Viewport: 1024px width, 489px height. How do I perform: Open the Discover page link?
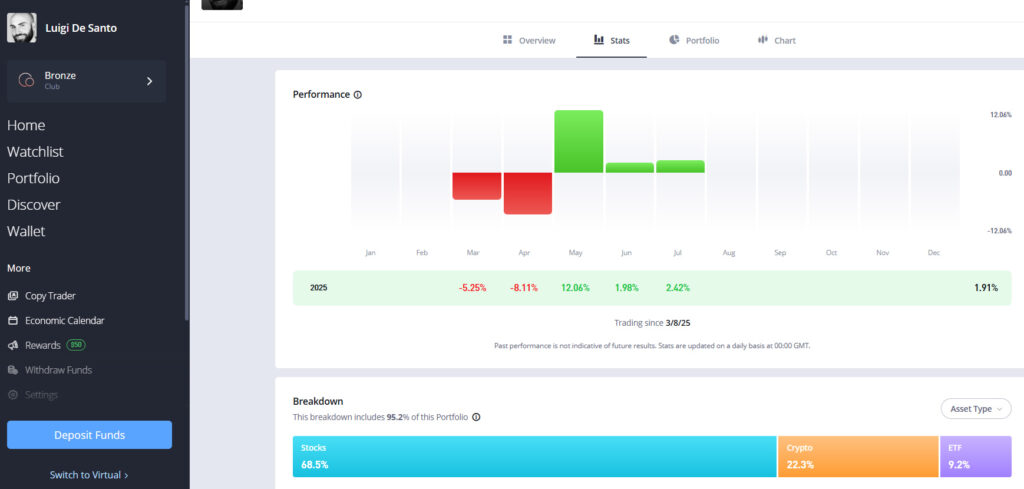point(33,205)
